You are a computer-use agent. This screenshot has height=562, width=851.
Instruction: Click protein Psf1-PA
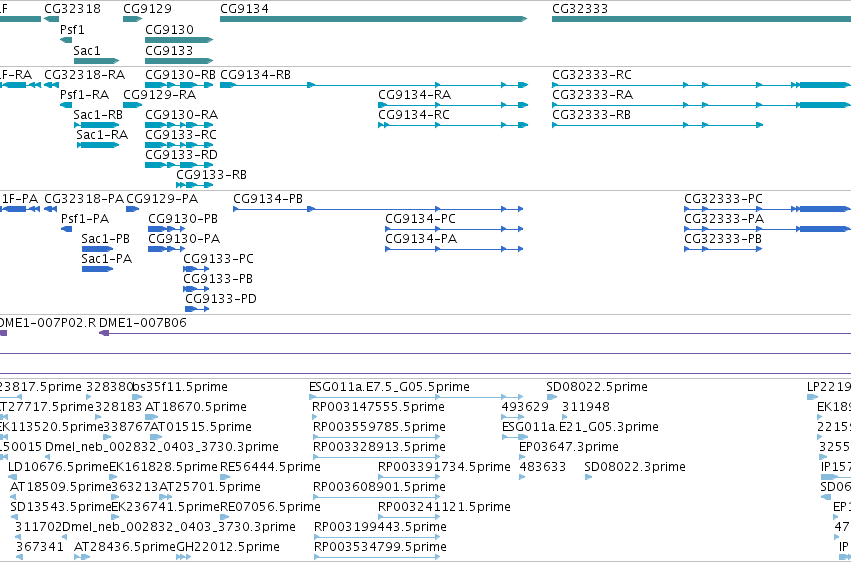(x=67, y=229)
